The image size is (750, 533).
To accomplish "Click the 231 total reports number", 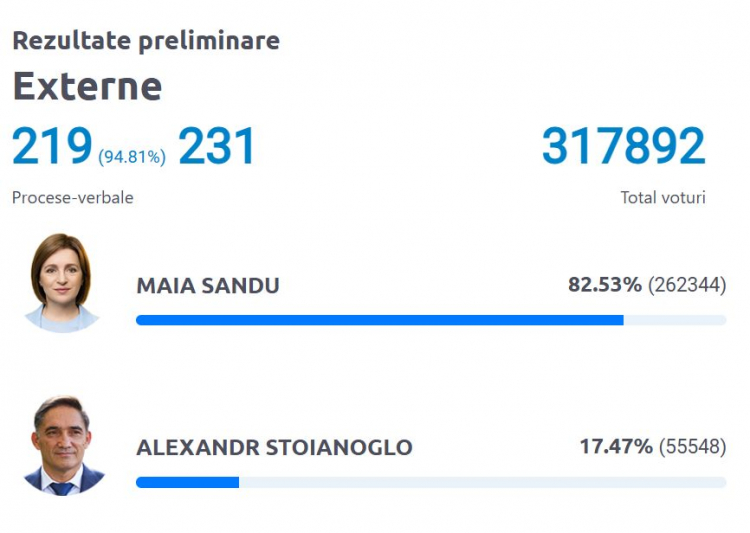I will (x=216, y=145).
